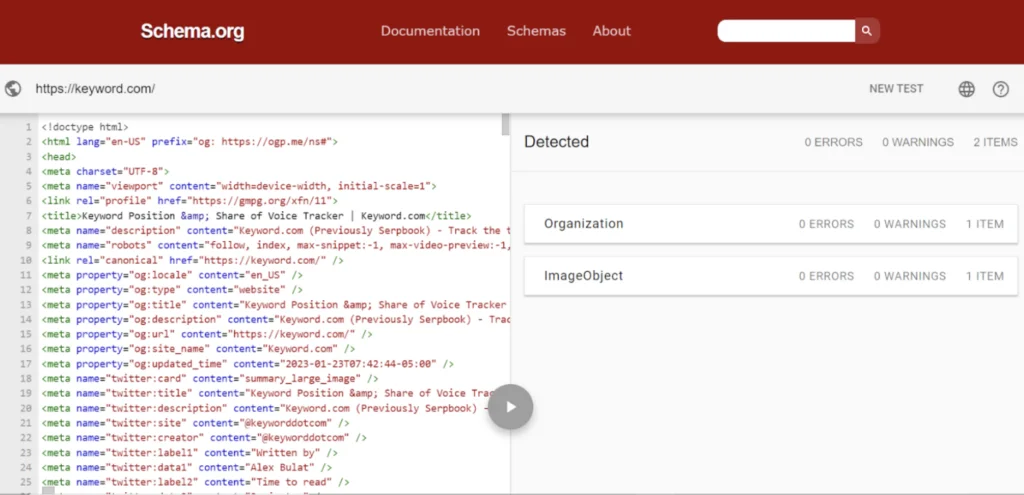Screen dimensions: 1024x495
Task: Click the 2 ITEMS summary count
Action: coord(995,142)
